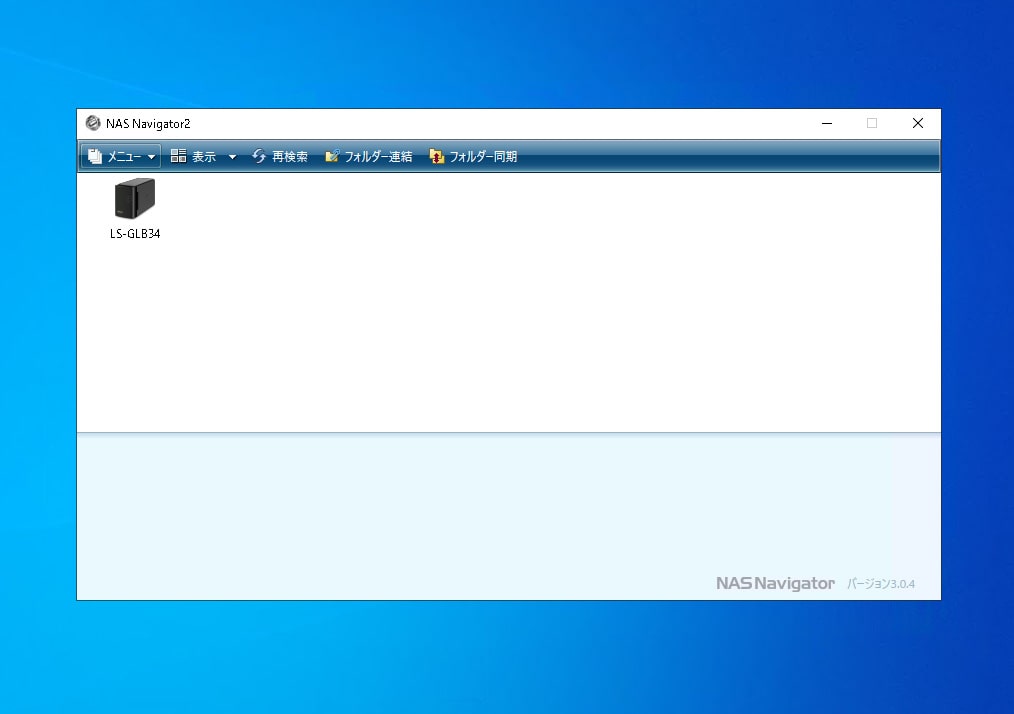1014x714 pixels.
Task: Select the LS-GLB34 NAS device icon
Action: 135,199
